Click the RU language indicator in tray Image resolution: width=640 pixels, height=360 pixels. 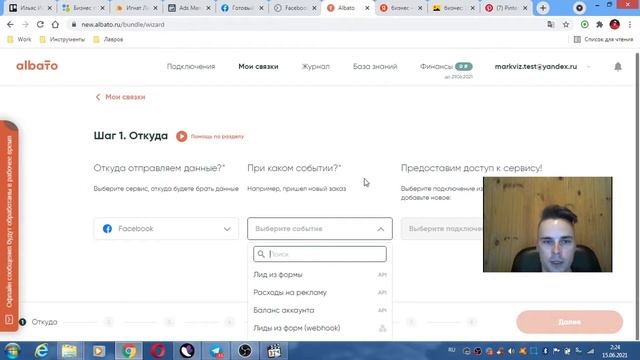[451, 350]
